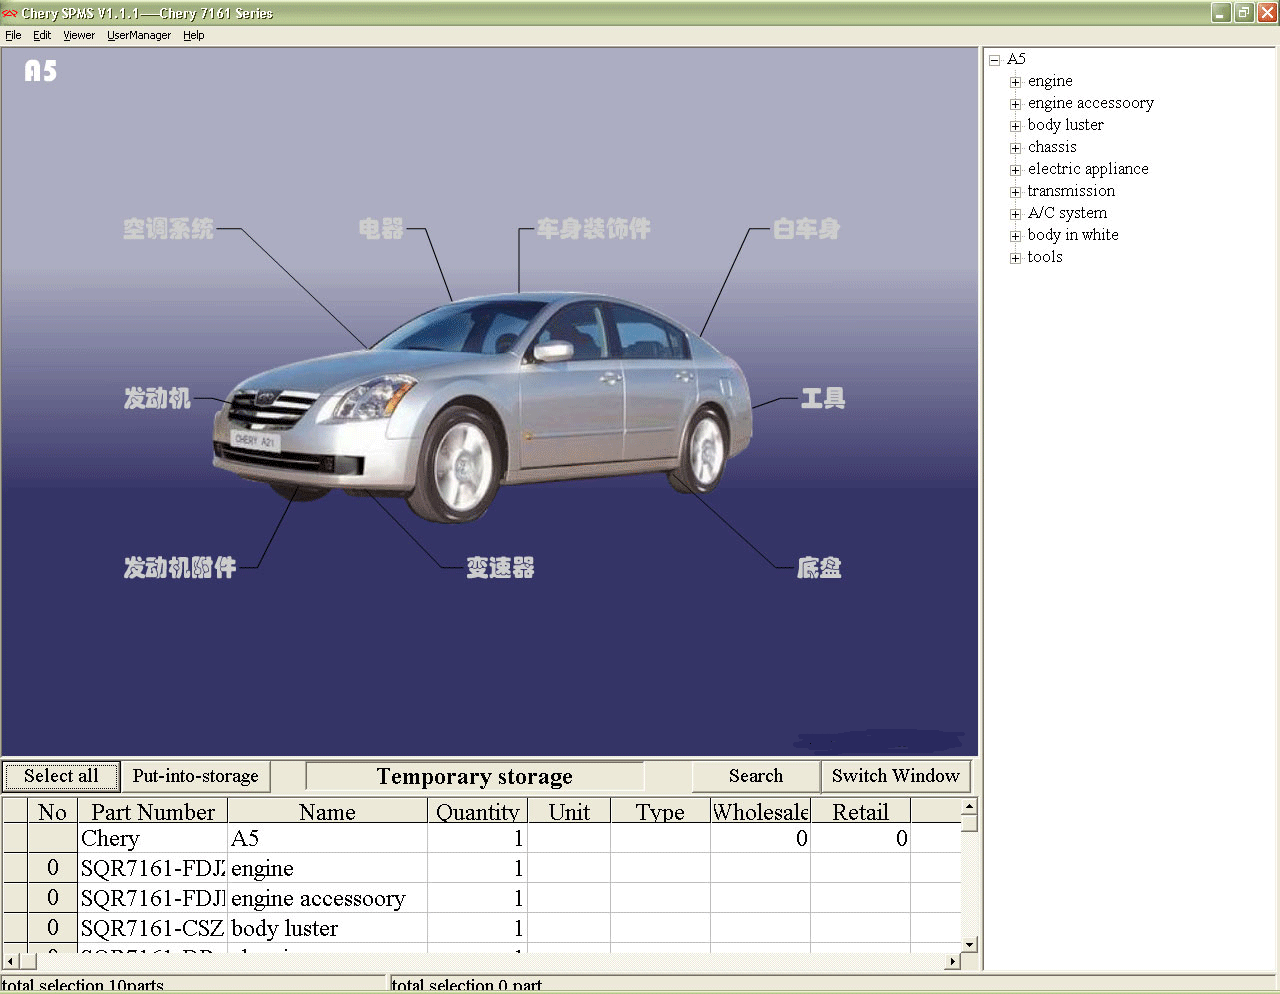Click the Name column header
Viewport: 1280px width, 994px height.
(x=328, y=811)
